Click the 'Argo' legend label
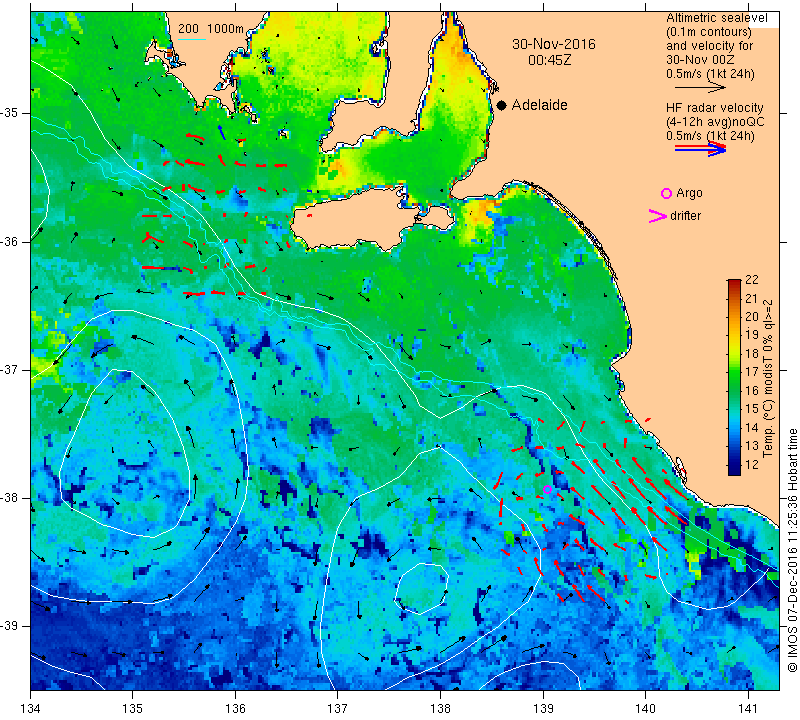800x720 pixels. coord(689,193)
